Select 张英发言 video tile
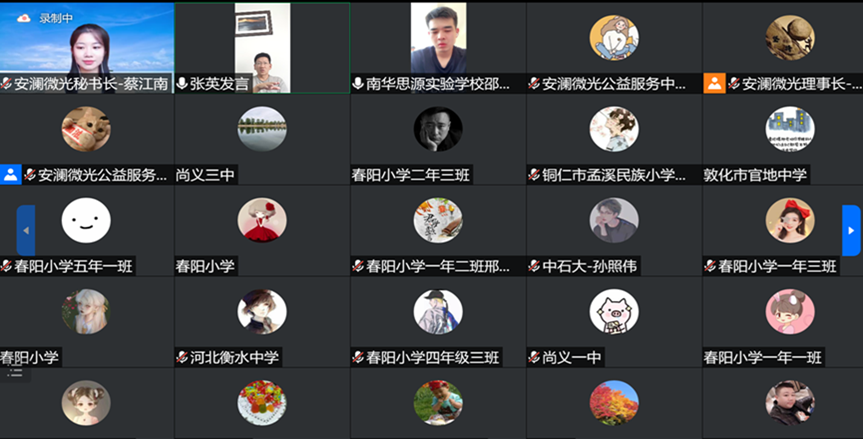 click(262, 48)
